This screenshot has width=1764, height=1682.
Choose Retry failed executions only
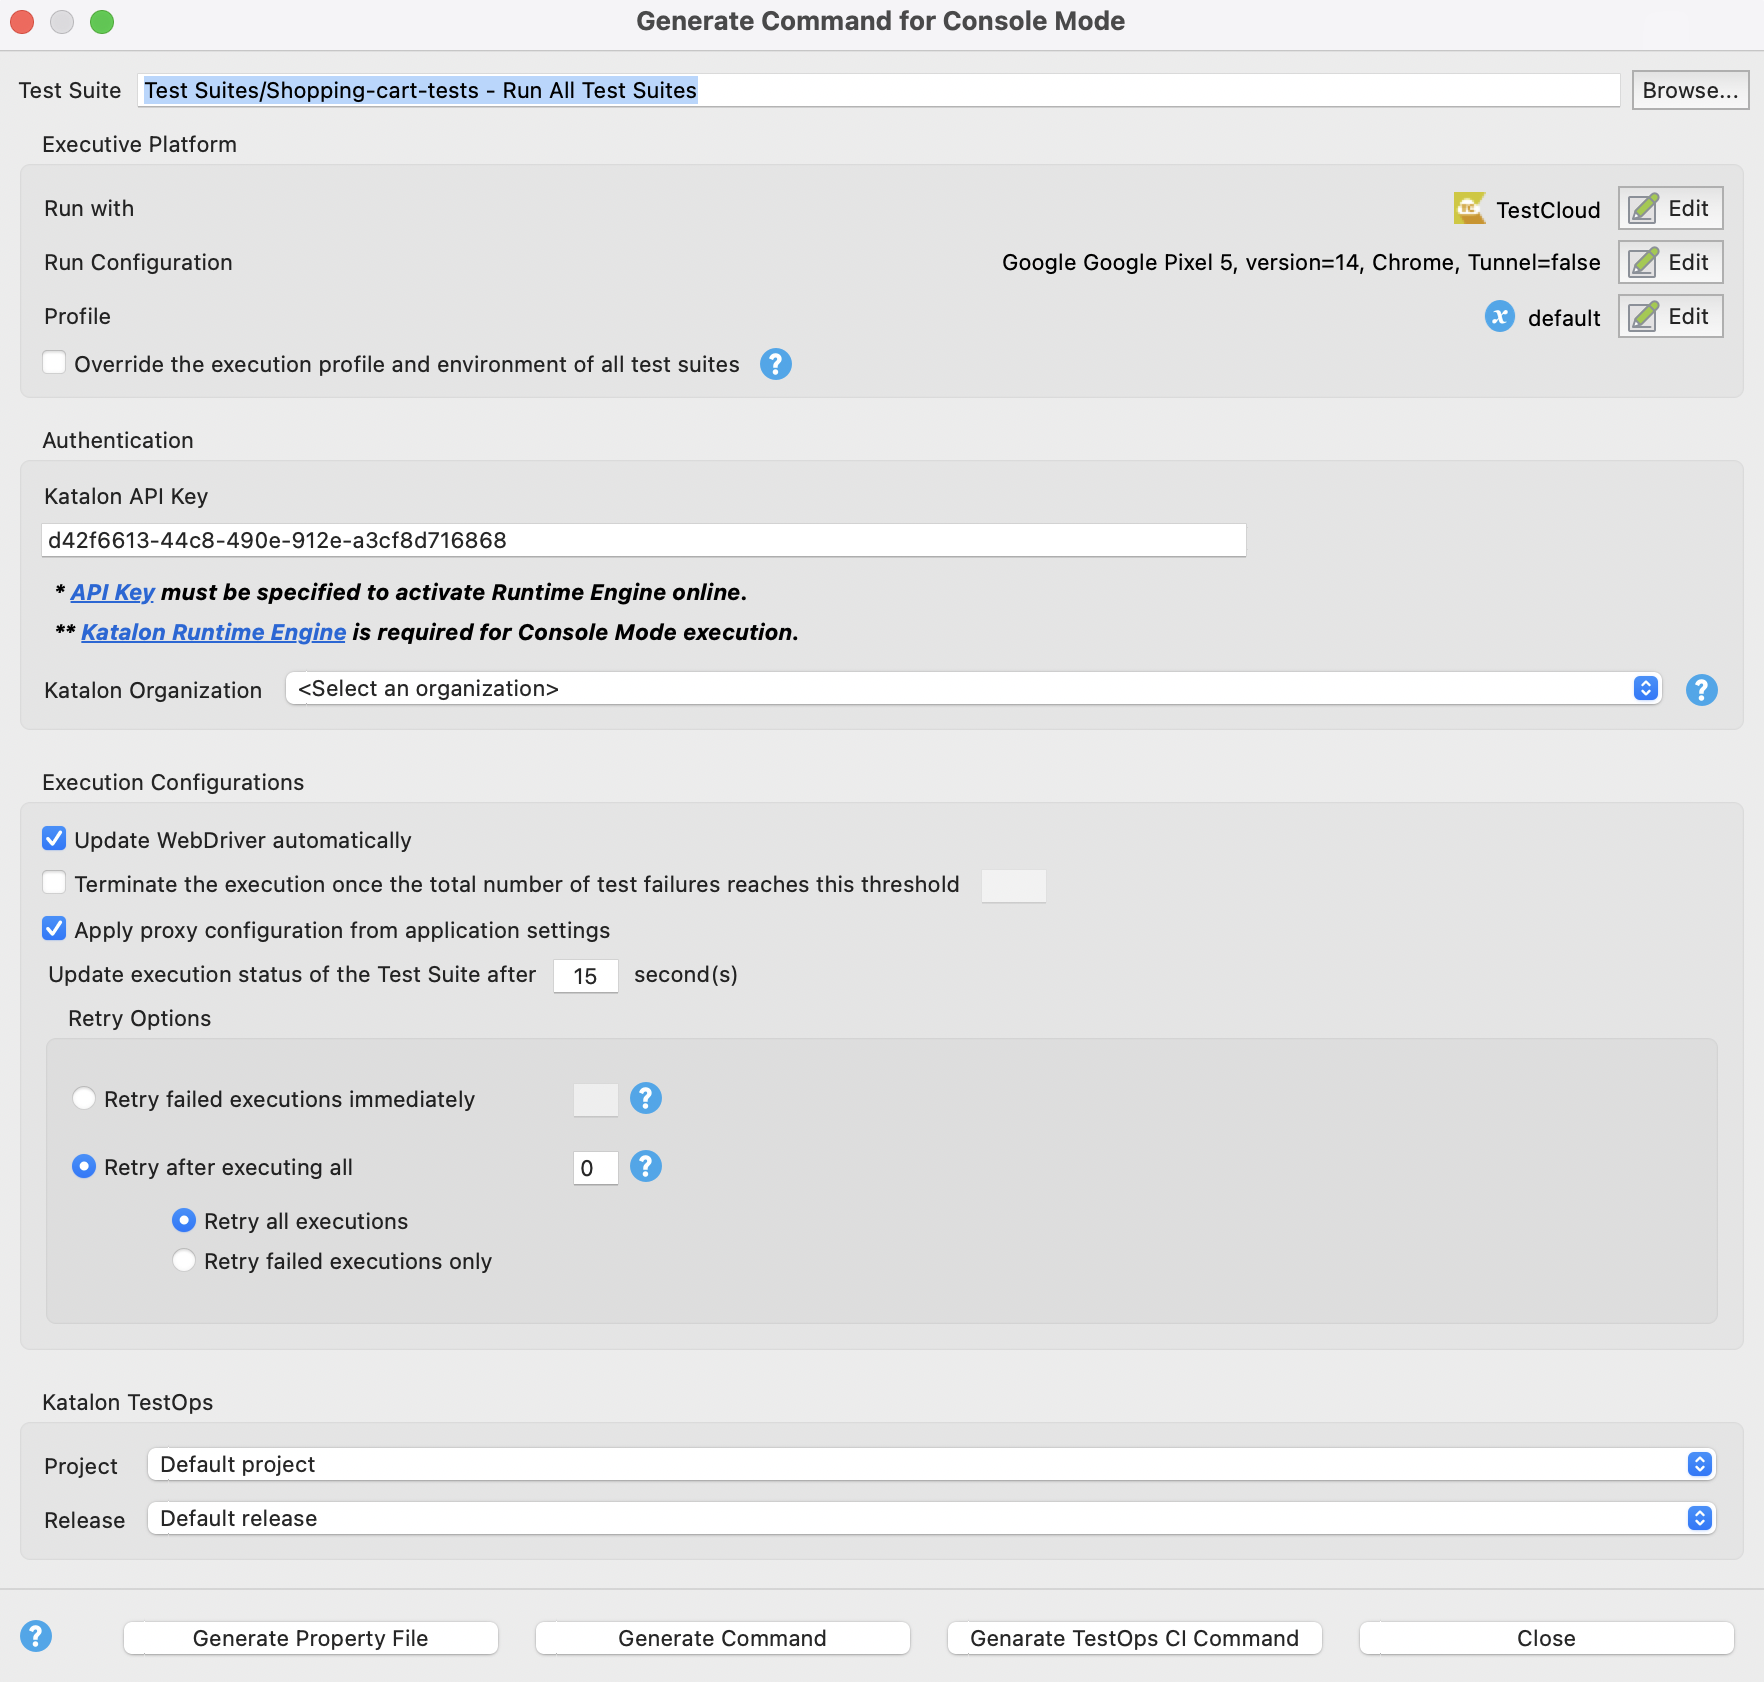pyautogui.click(x=185, y=1261)
